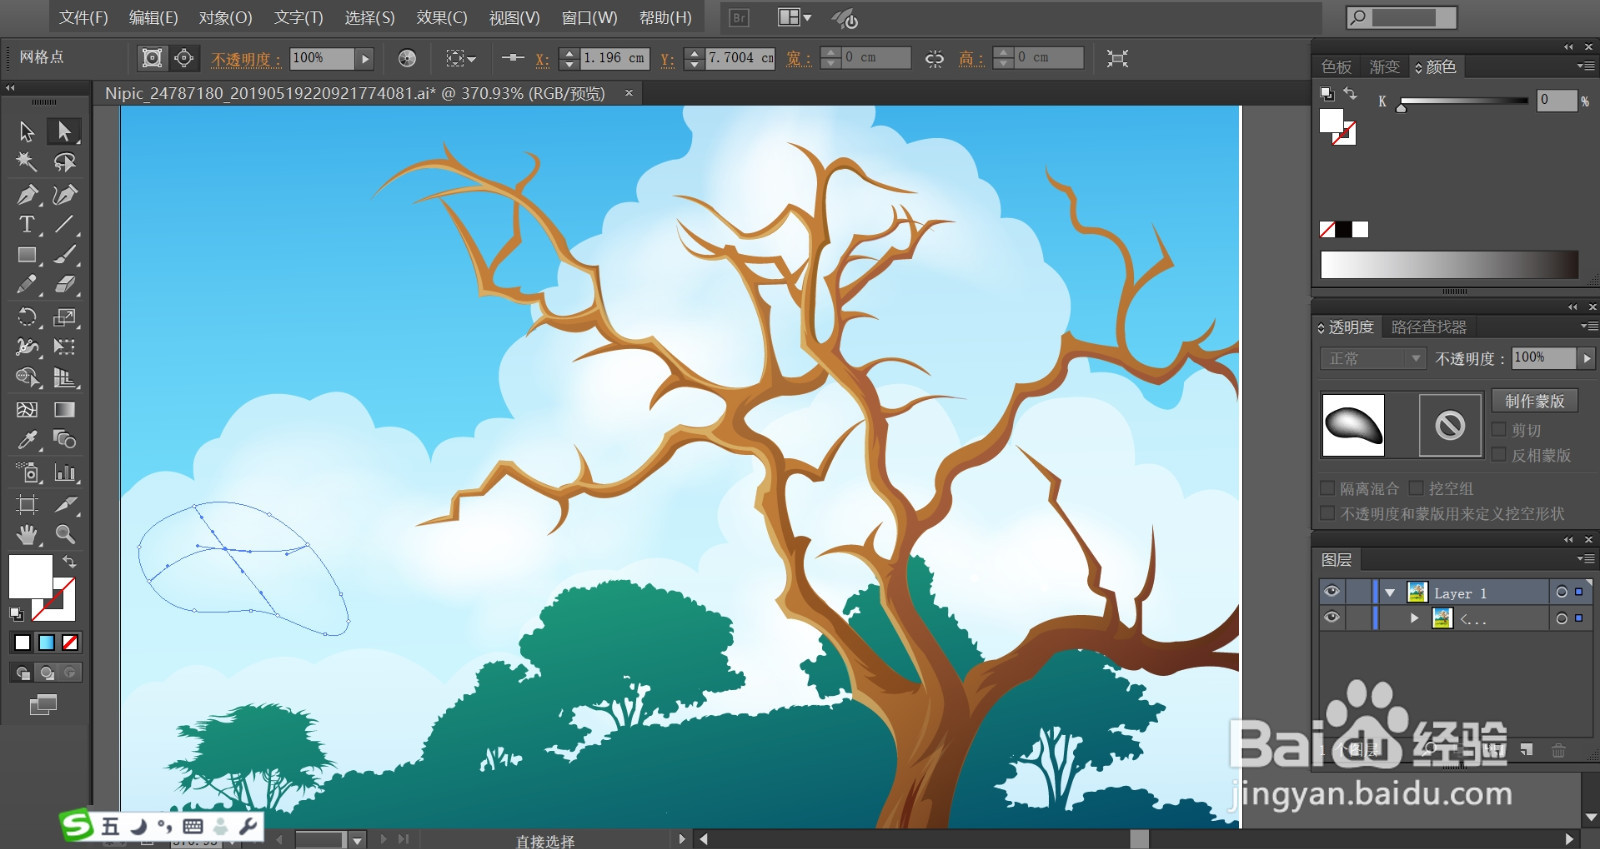Open the color panel flyout menu
Image resolution: width=1600 pixels, height=849 pixels.
pyautogui.click(x=1585, y=66)
